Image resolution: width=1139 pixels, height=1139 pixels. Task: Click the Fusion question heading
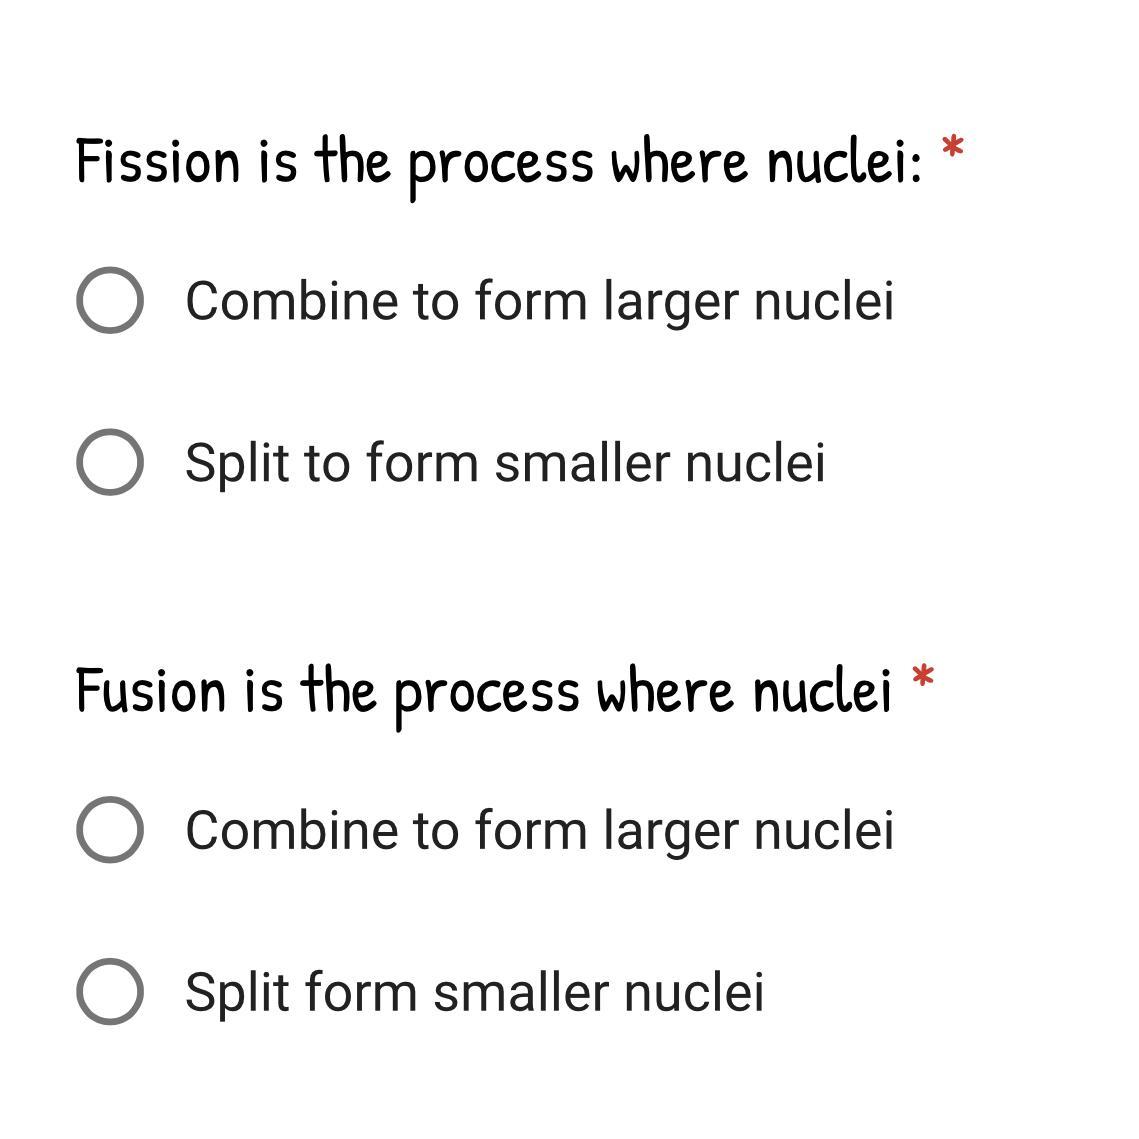click(484, 694)
